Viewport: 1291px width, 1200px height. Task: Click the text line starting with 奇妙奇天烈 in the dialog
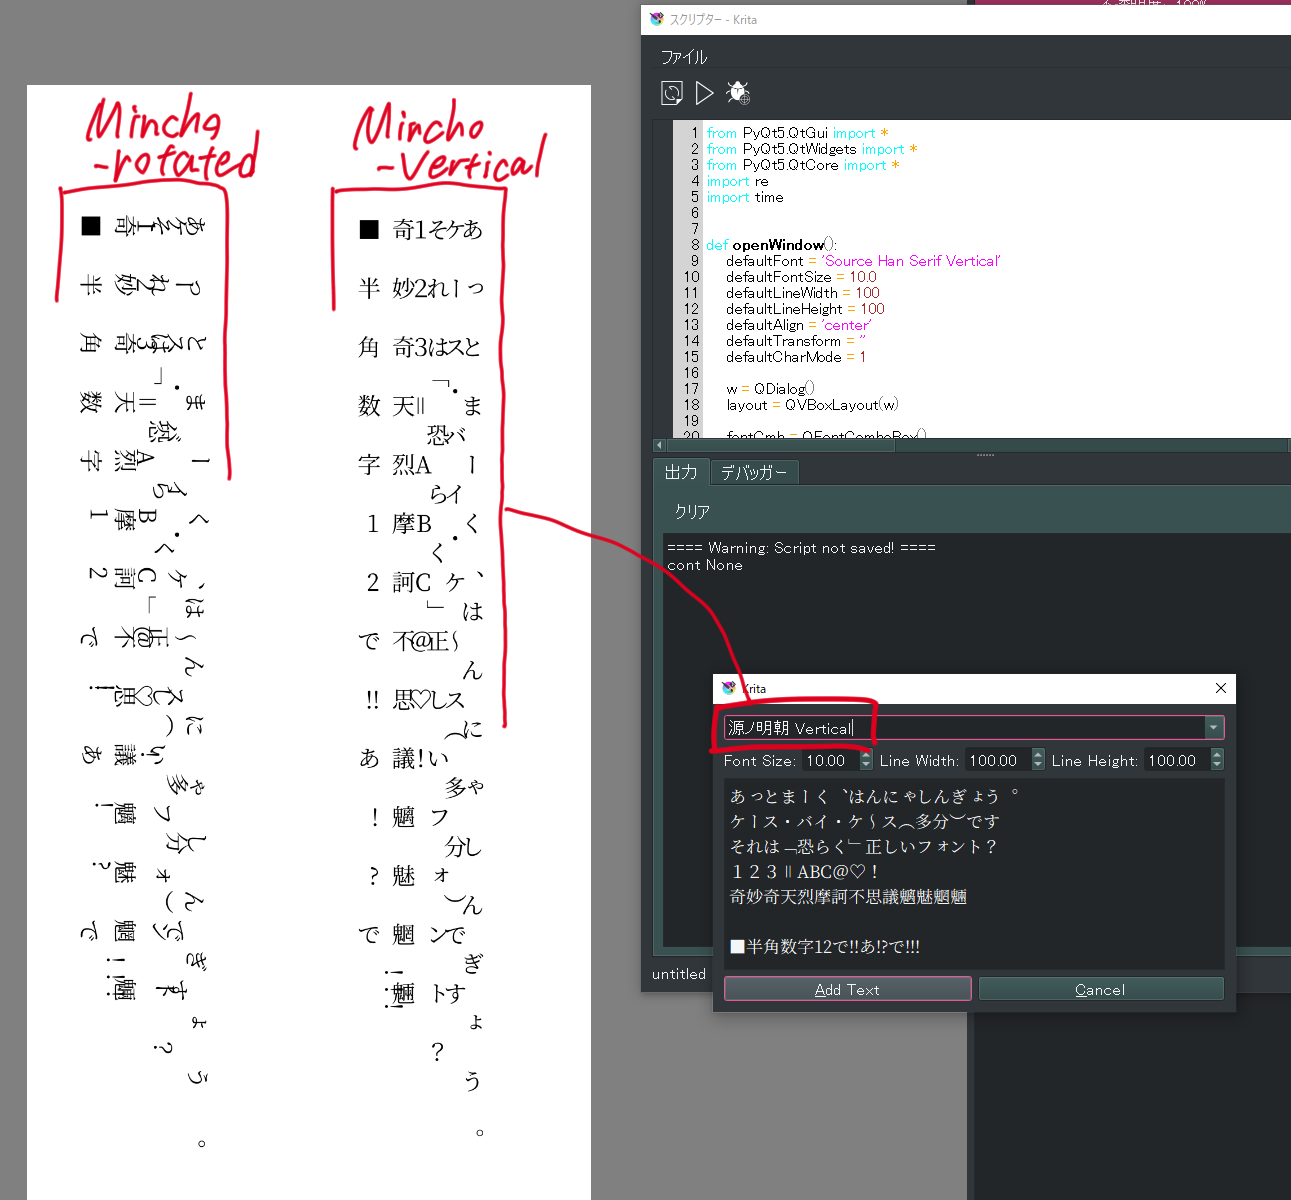(848, 897)
